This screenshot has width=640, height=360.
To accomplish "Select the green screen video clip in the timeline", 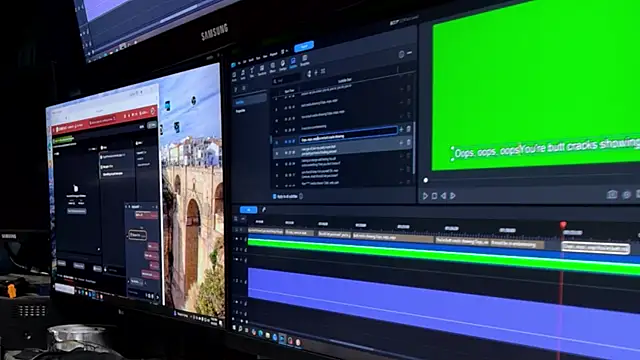I will click(x=444, y=255).
